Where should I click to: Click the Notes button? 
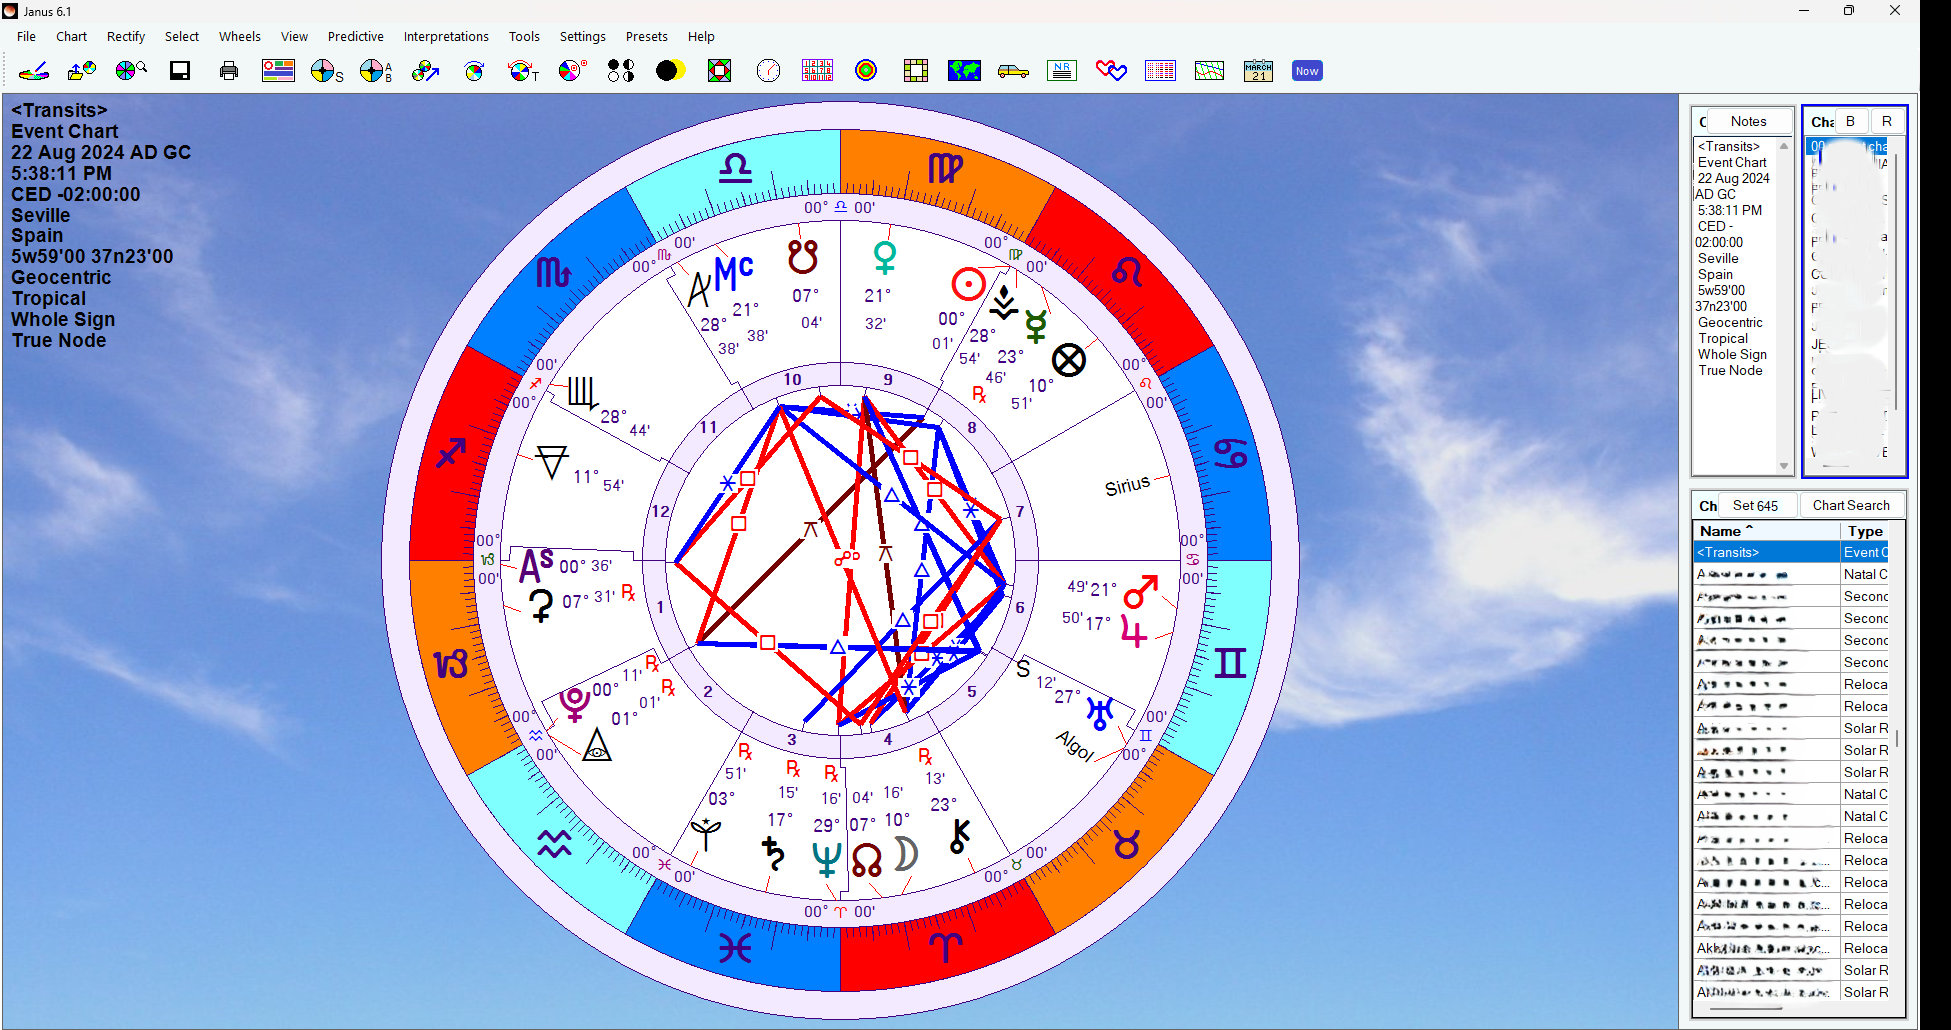pyautogui.click(x=1748, y=122)
